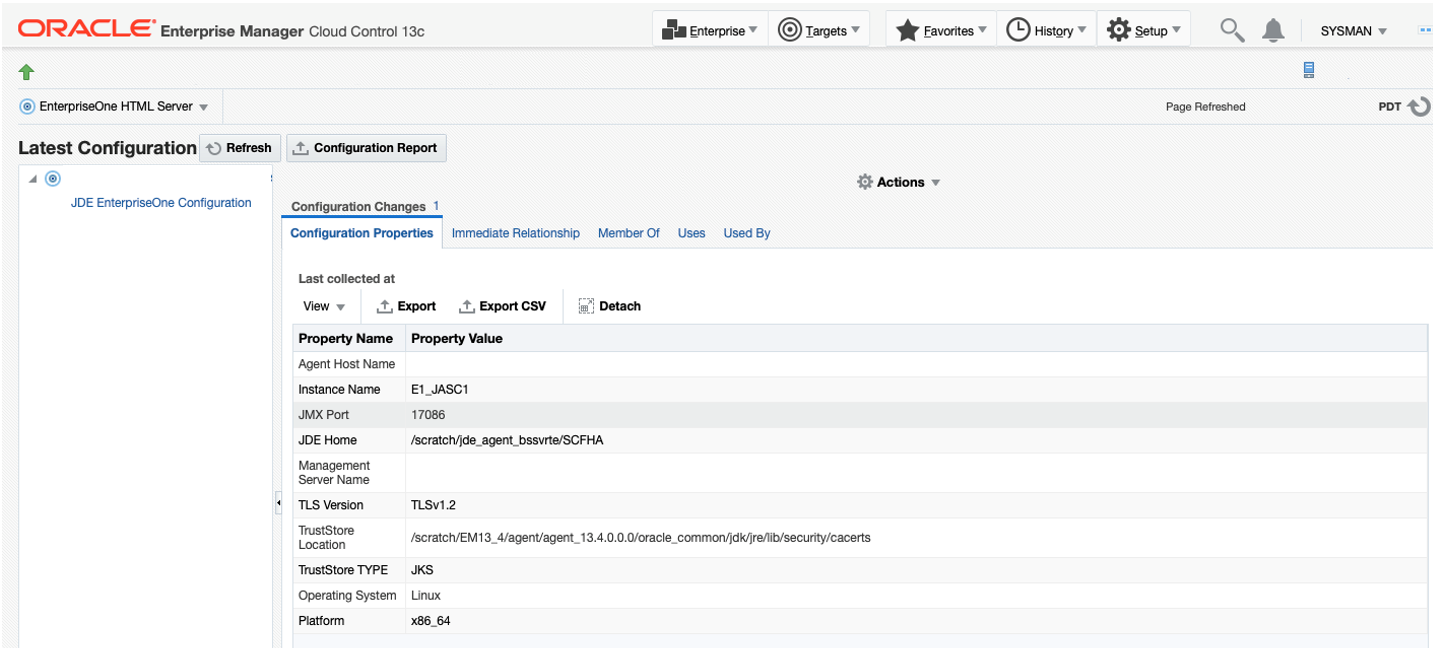Switch to the Used By tab
Image resolution: width=1433 pixels, height=648 pixels.
click(x=746, y=233)
